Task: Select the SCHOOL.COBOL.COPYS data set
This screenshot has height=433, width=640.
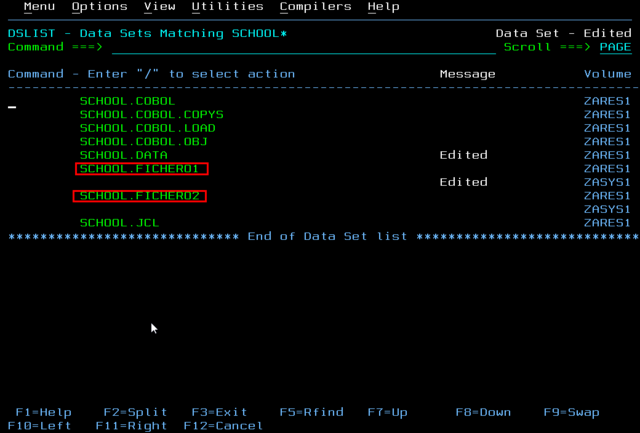Action: pyautogui.click(x=151, y=115)
